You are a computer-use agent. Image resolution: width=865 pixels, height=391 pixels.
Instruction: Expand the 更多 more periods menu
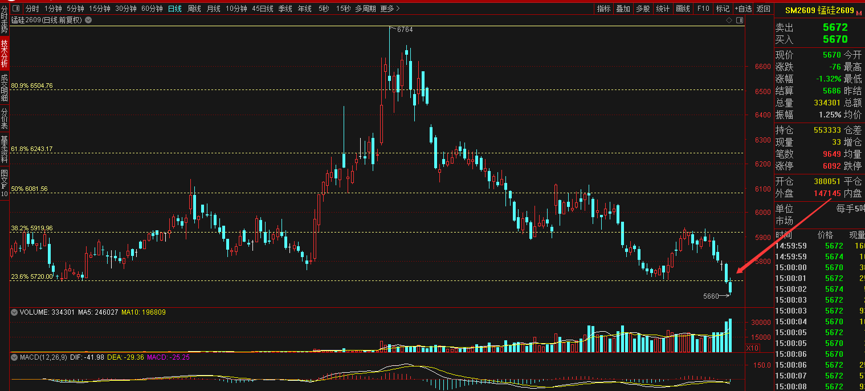coord(390,8)
